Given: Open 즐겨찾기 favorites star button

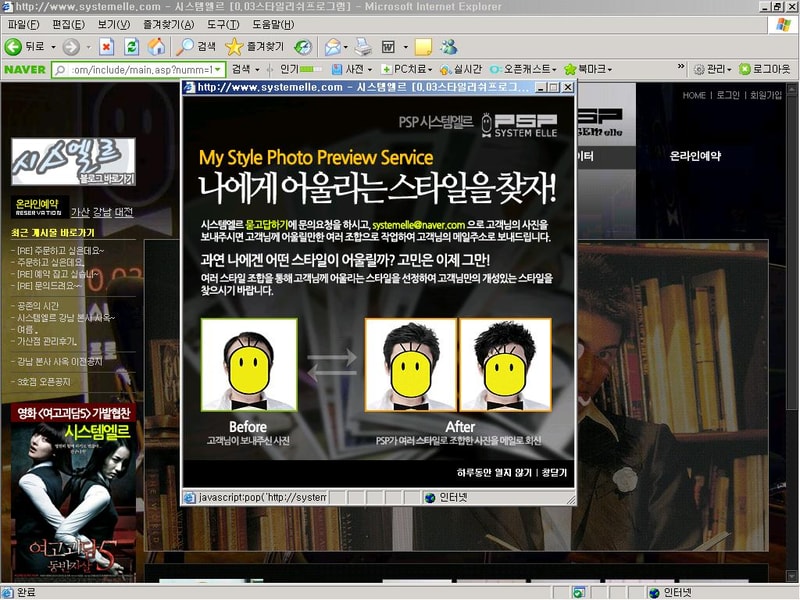Looking at the screenshot, I should pyautogui.click(x=254, y=47).
